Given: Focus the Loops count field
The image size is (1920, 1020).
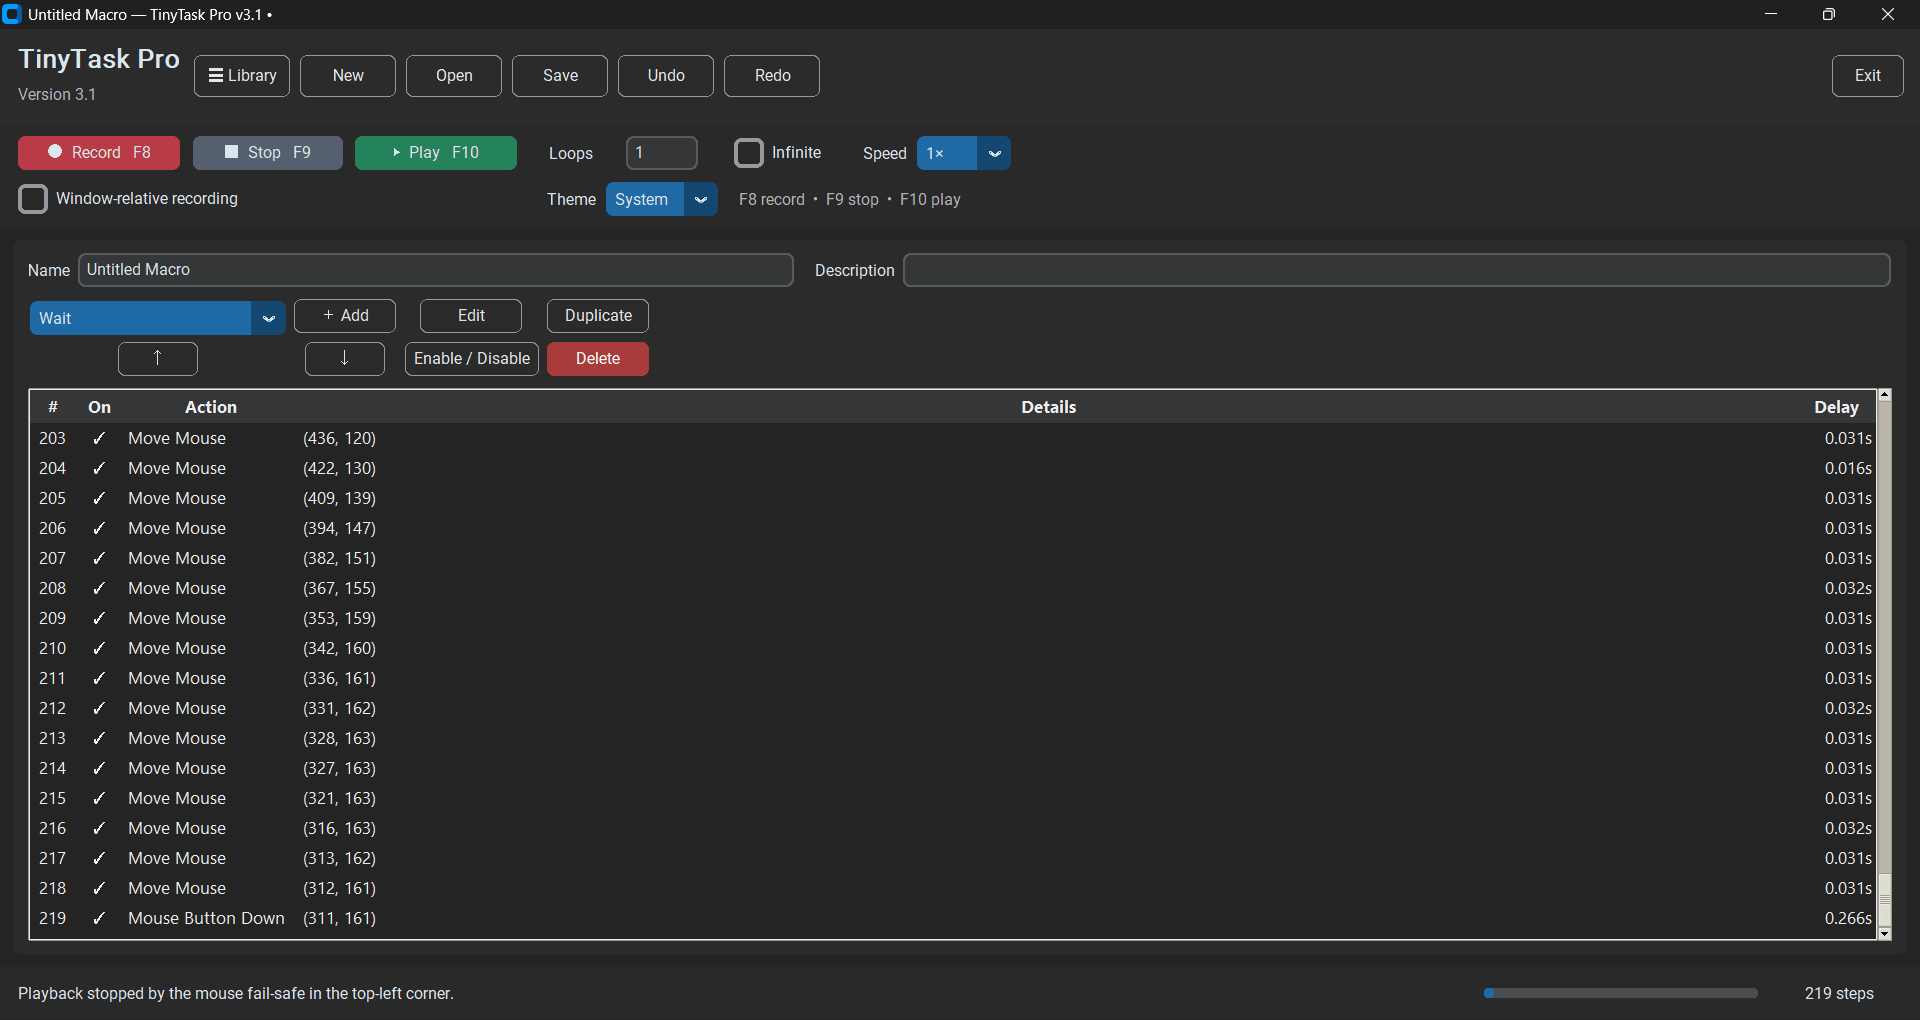Looking at the screenshot, I should point(662,153).
